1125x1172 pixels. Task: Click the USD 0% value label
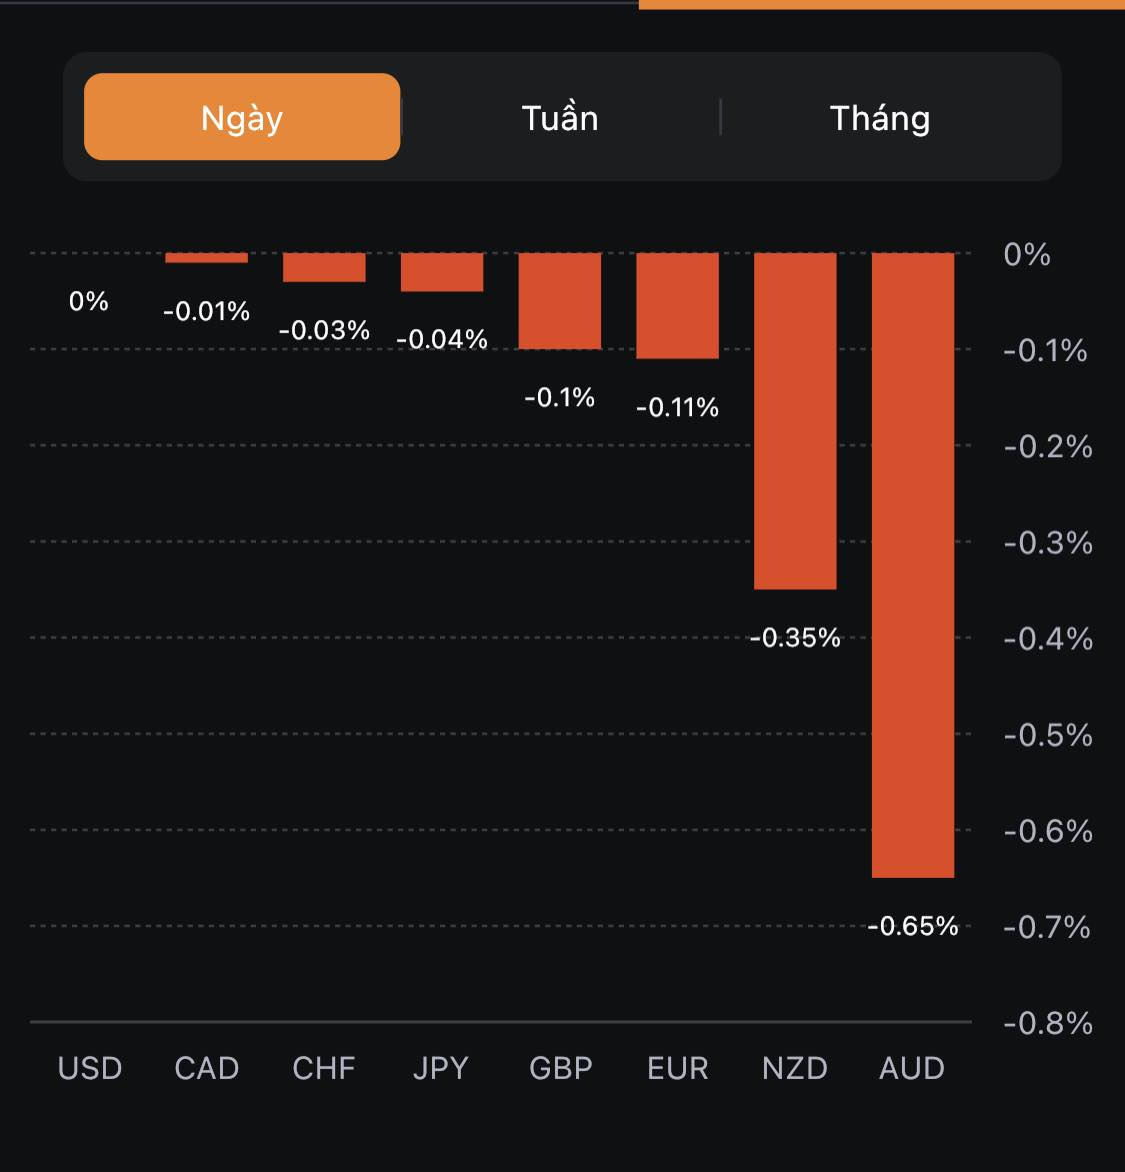point(89,301)
